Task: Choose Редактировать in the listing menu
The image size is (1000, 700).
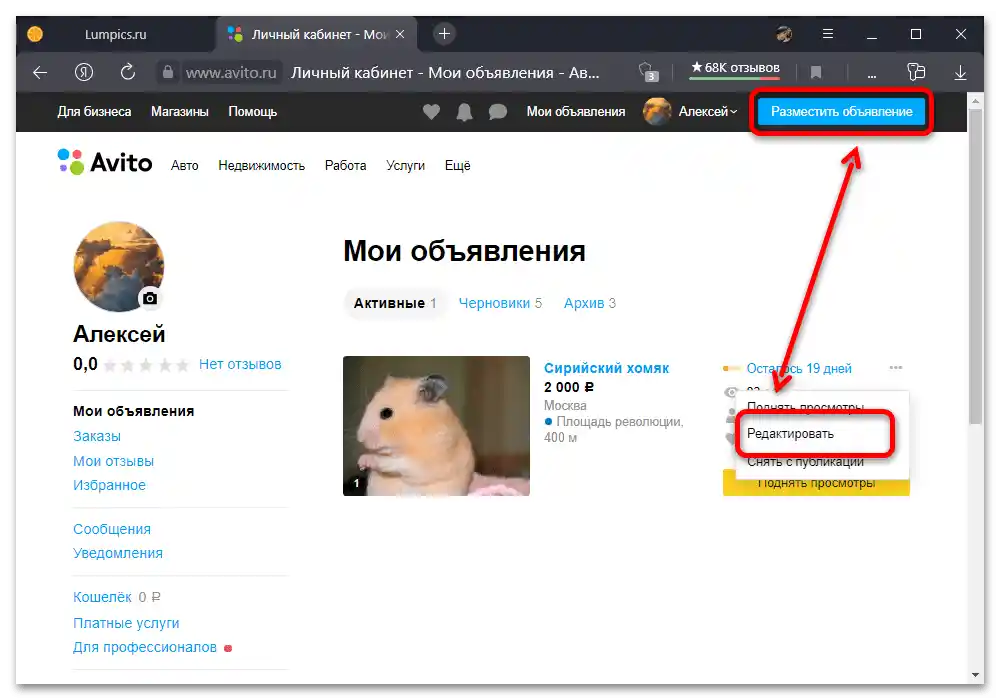Action: point(790,434)
